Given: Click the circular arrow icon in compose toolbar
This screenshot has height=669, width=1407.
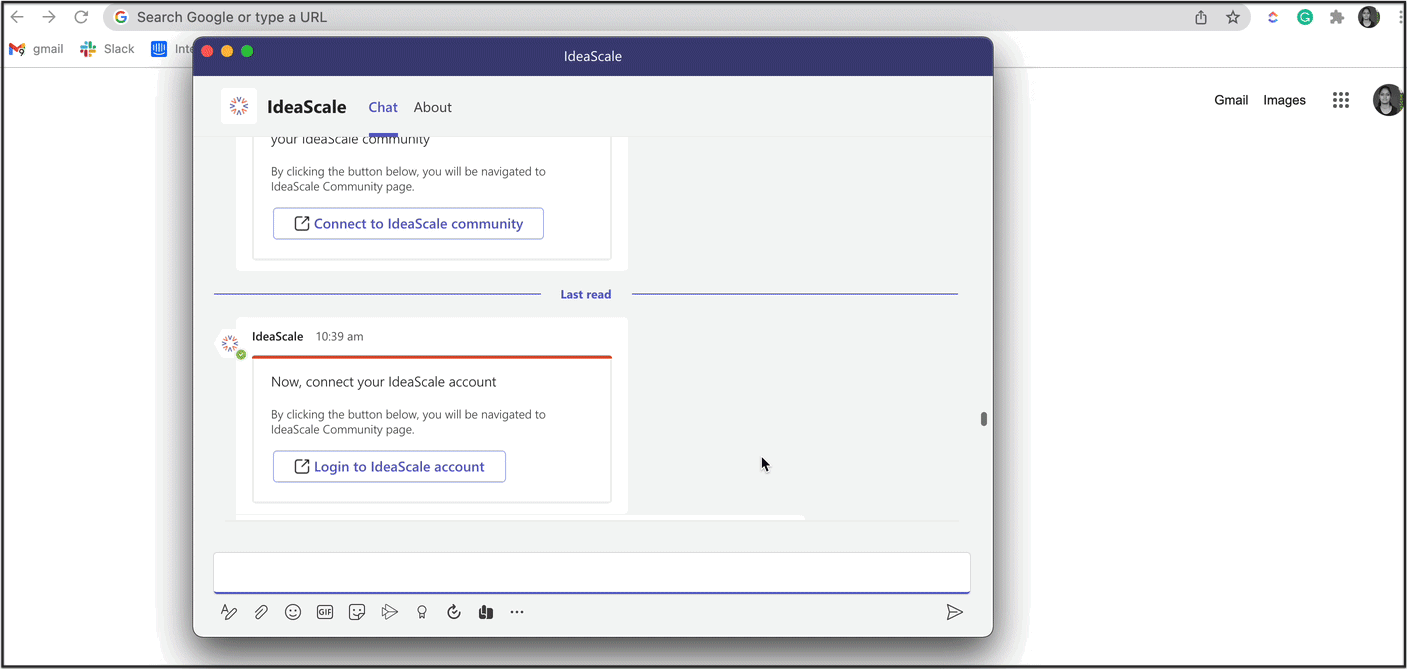Looking at the screenshot, I should point(454,612).
